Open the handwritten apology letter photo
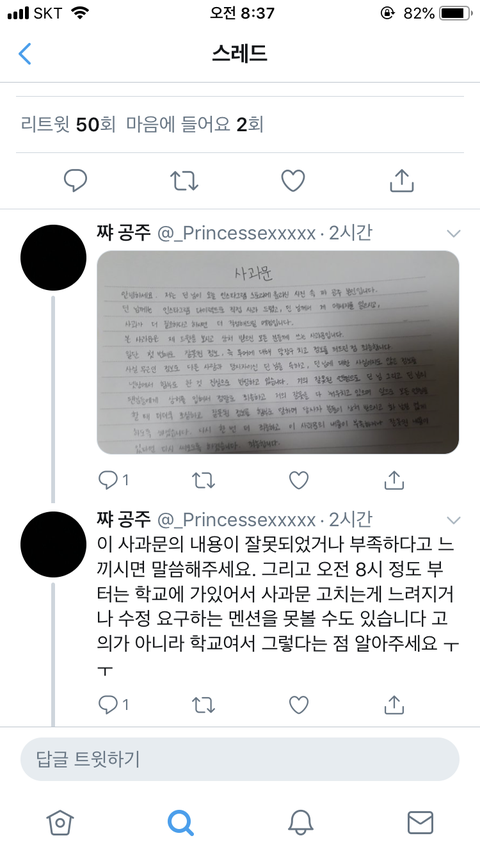Screen dimensions: 480x854 pos(278,352)
